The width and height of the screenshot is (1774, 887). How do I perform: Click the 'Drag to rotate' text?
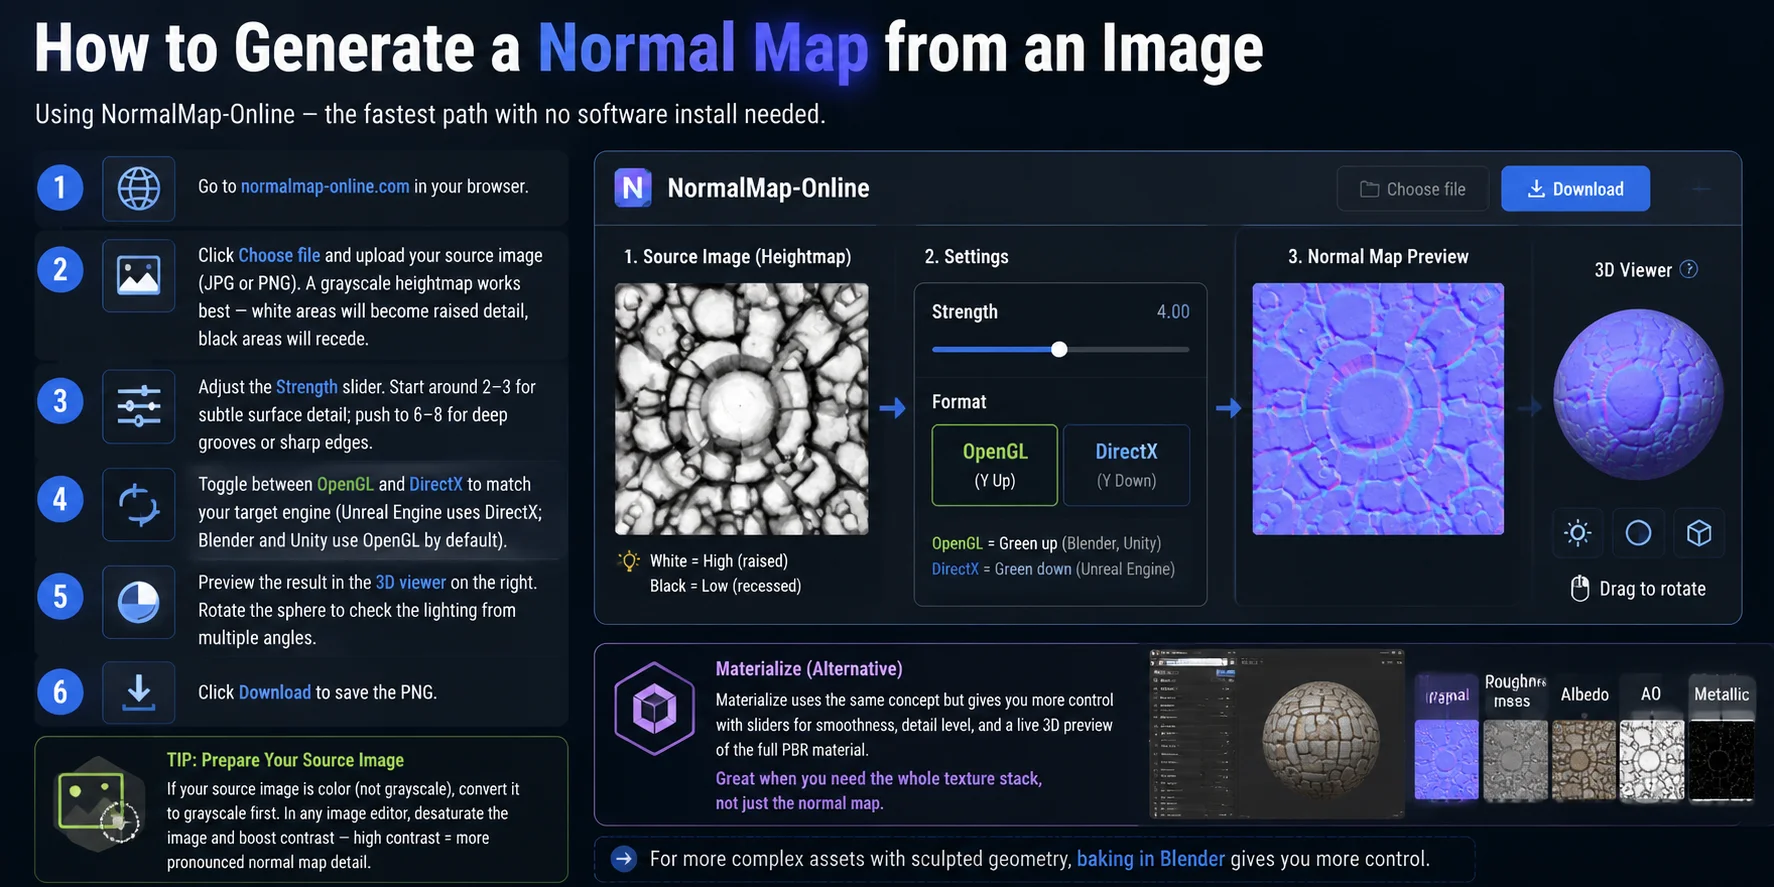point(1653,589)
